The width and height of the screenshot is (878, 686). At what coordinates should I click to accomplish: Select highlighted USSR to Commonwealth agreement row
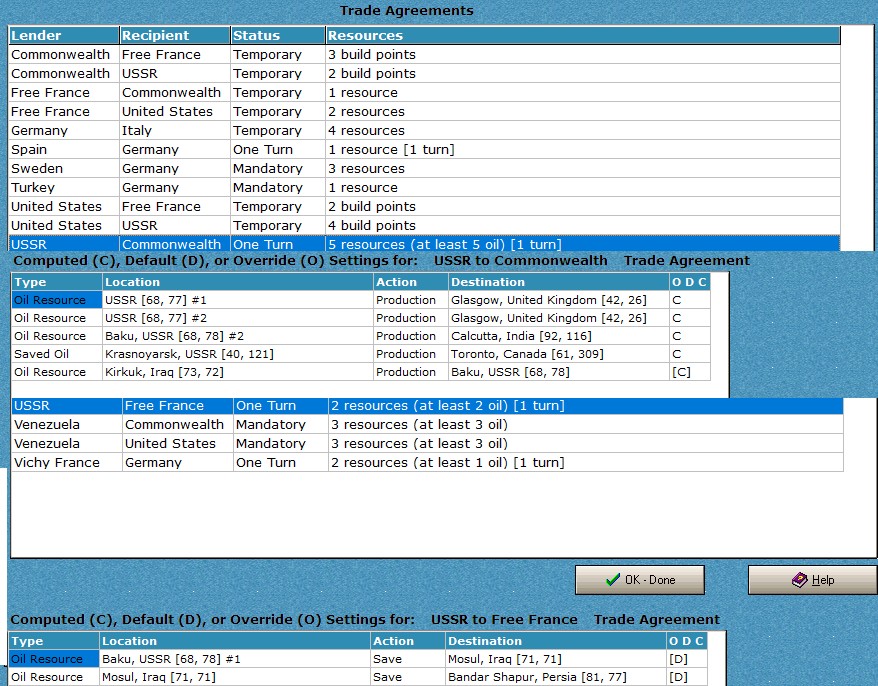tap(424, 244)
